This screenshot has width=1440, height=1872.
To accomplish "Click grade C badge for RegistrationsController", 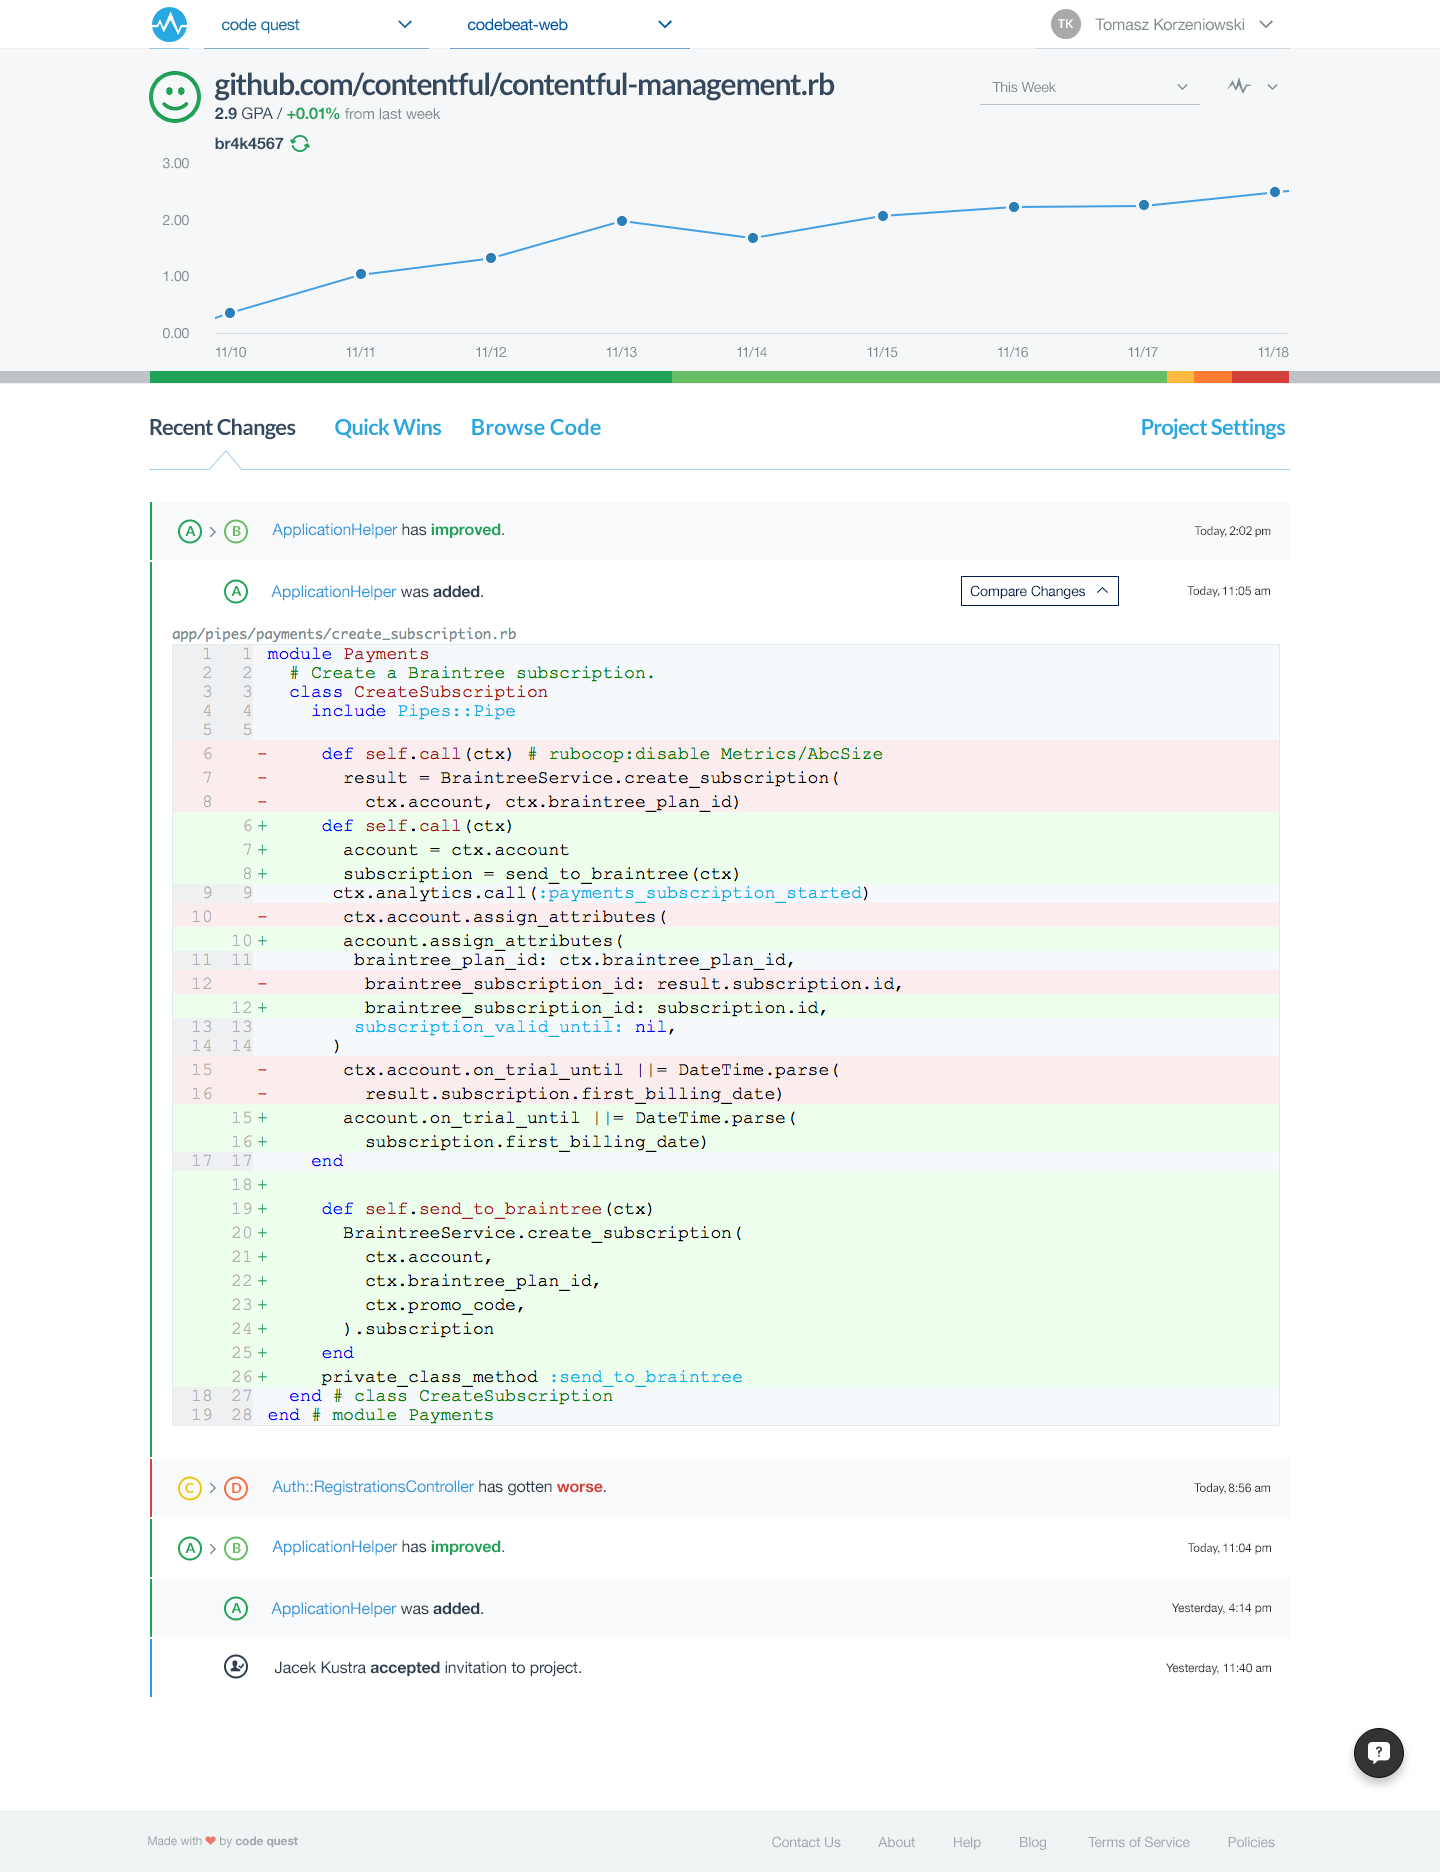I will (190, 1488).
